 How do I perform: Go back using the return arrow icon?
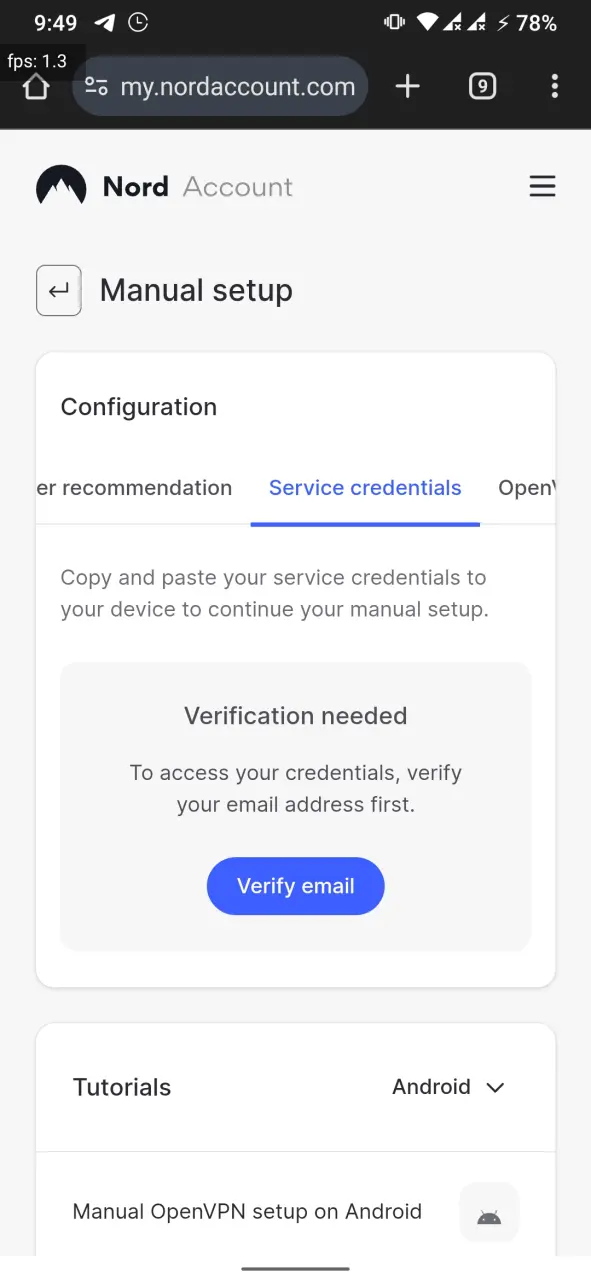tap(59, 291)
